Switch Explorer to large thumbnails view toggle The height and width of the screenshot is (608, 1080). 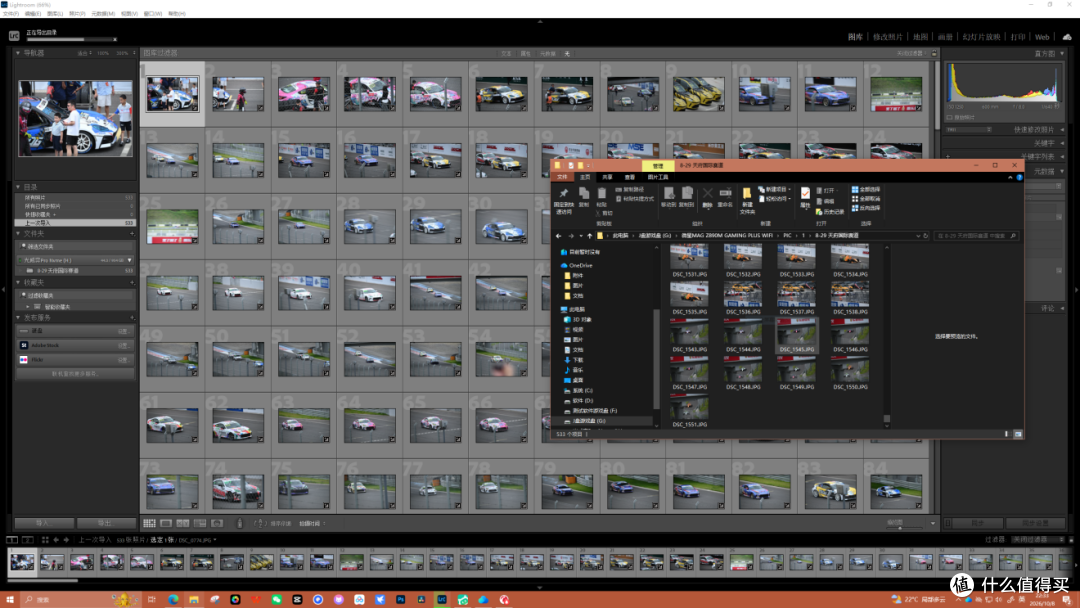[1018, 434]
